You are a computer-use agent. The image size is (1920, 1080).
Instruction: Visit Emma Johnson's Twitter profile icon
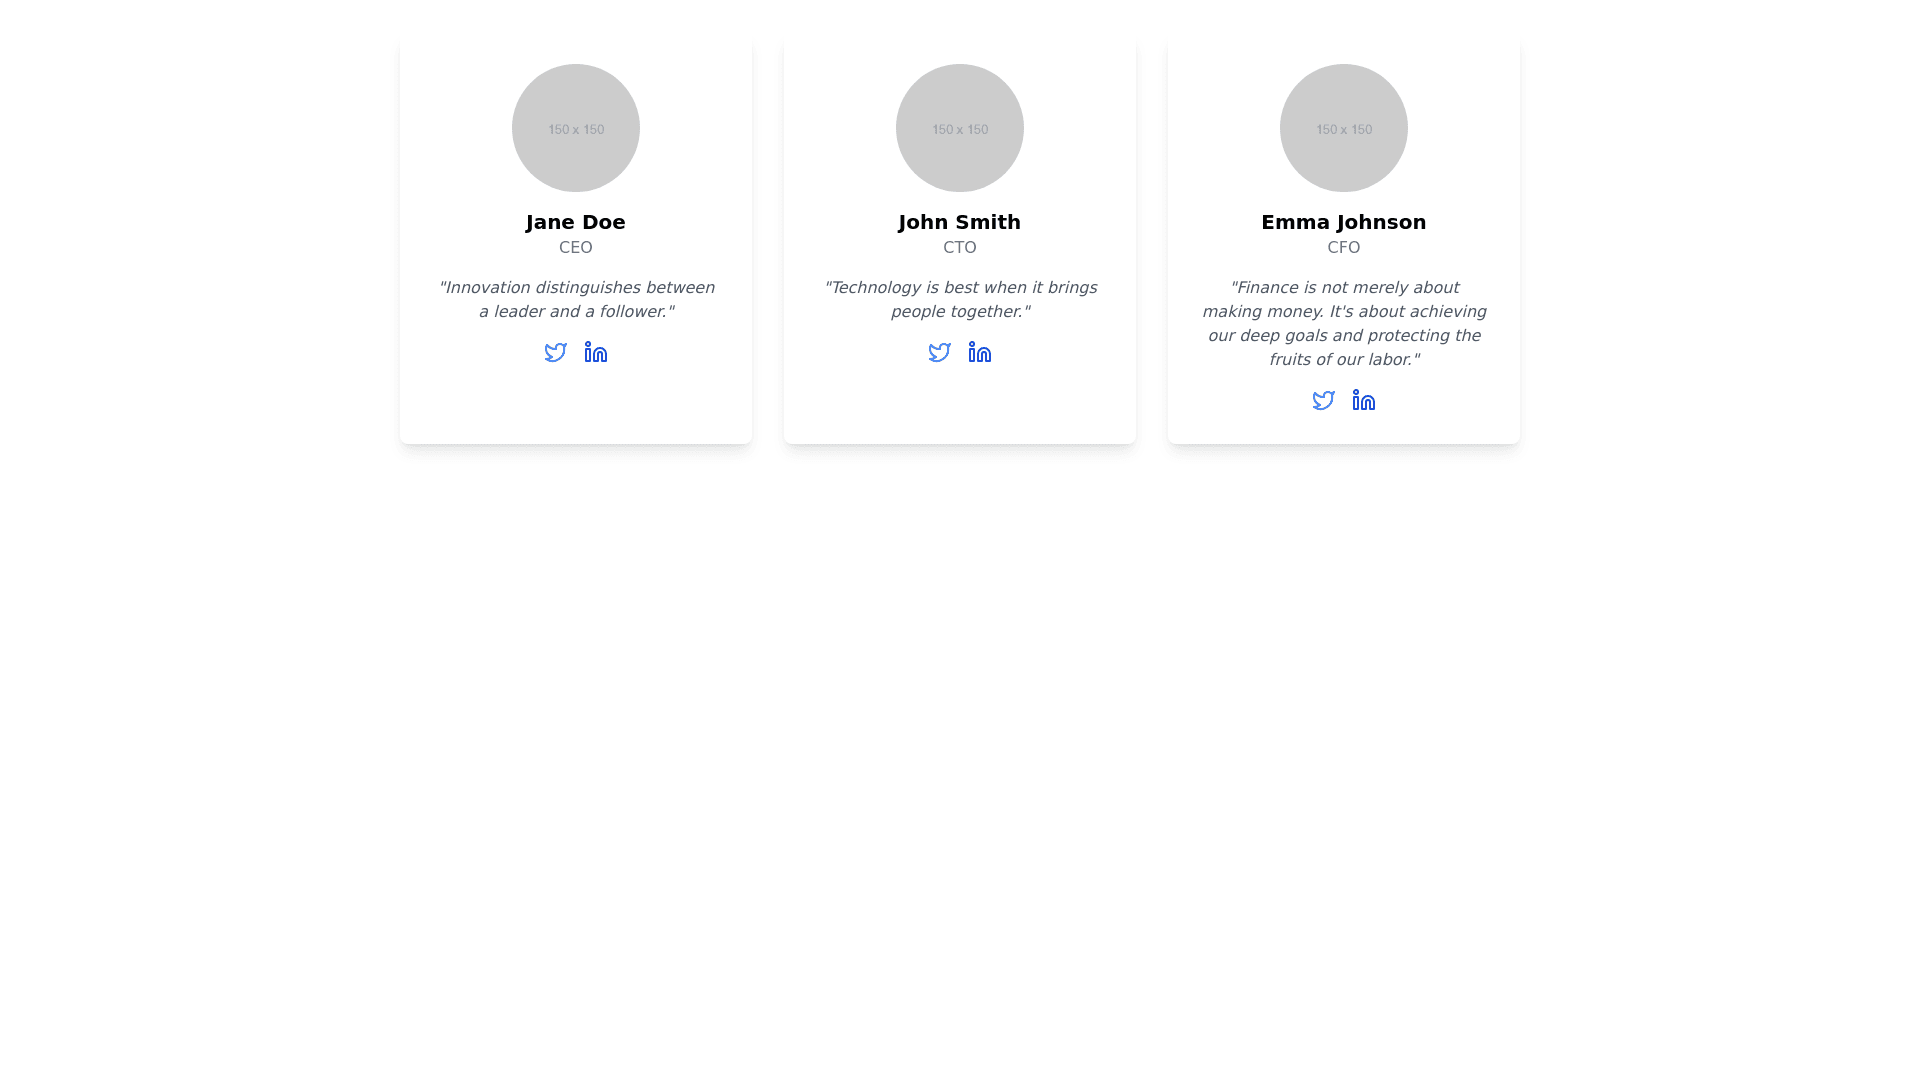tap(1323, 400)
